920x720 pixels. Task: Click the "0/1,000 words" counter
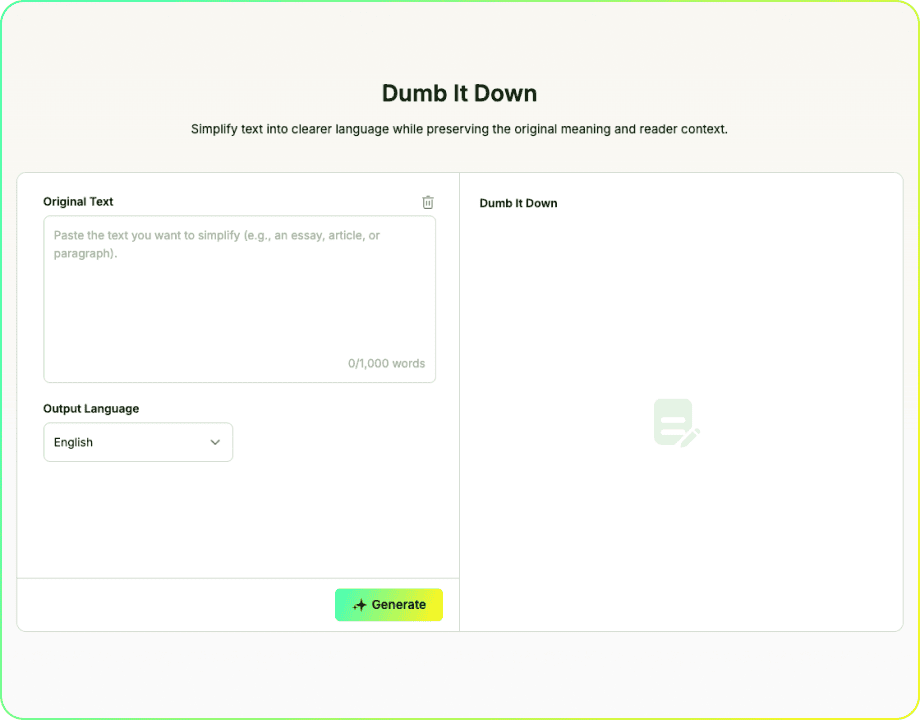tap(386, 363)
